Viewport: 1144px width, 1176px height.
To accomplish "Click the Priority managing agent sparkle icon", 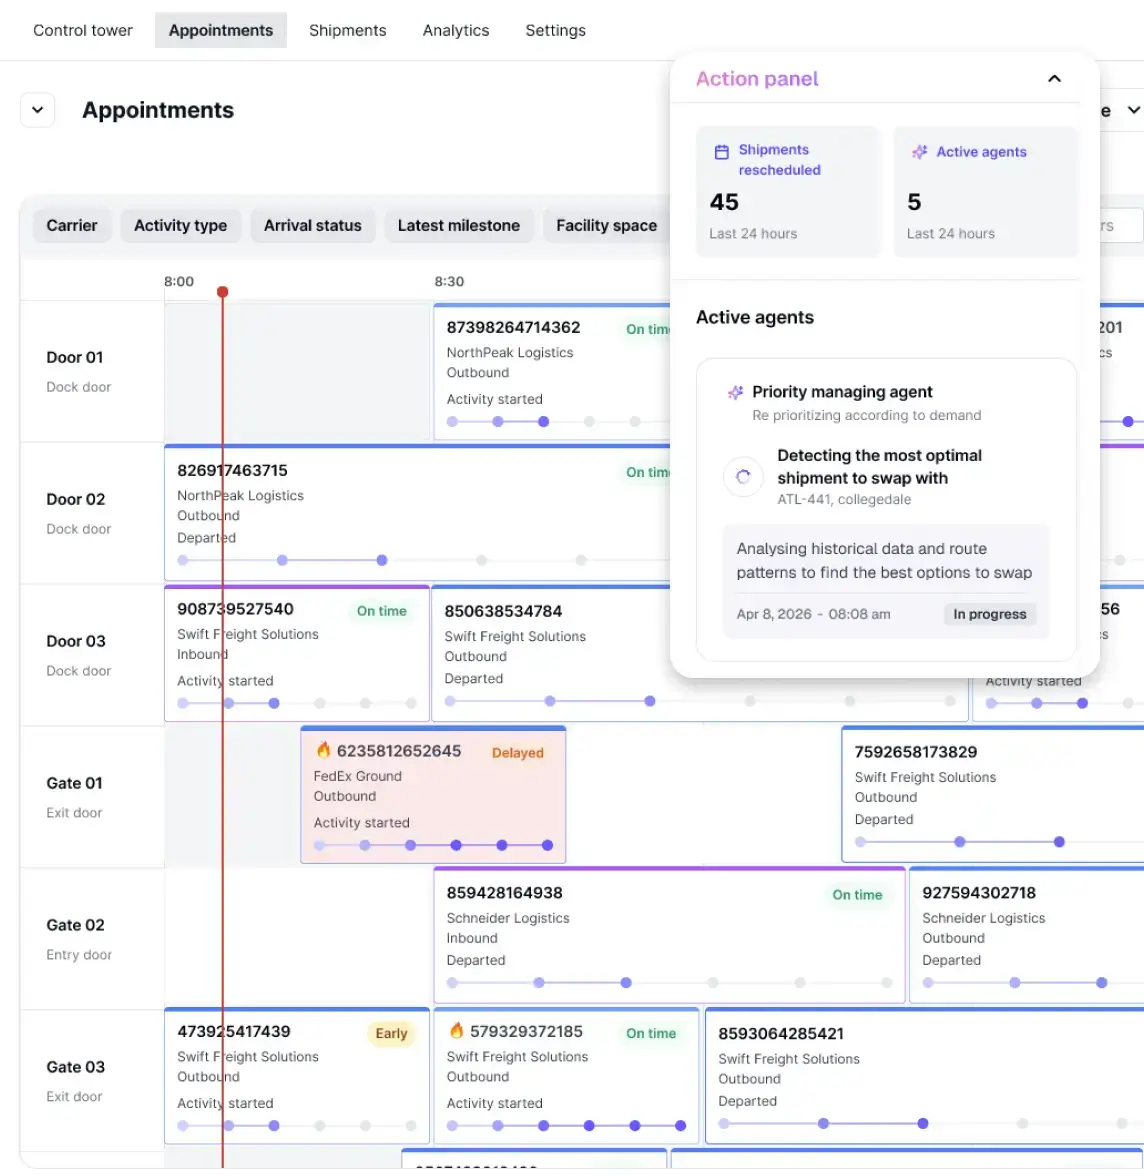I will point(735,392).
